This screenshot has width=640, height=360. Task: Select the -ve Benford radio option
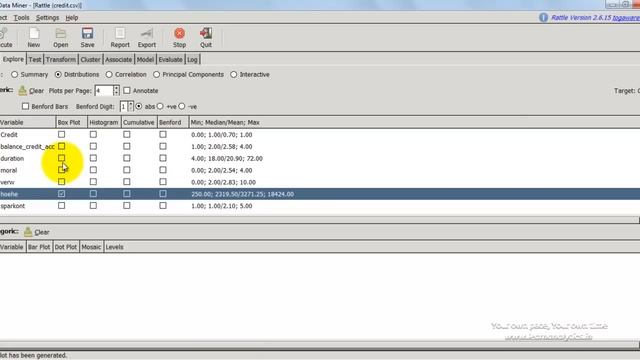182,106
